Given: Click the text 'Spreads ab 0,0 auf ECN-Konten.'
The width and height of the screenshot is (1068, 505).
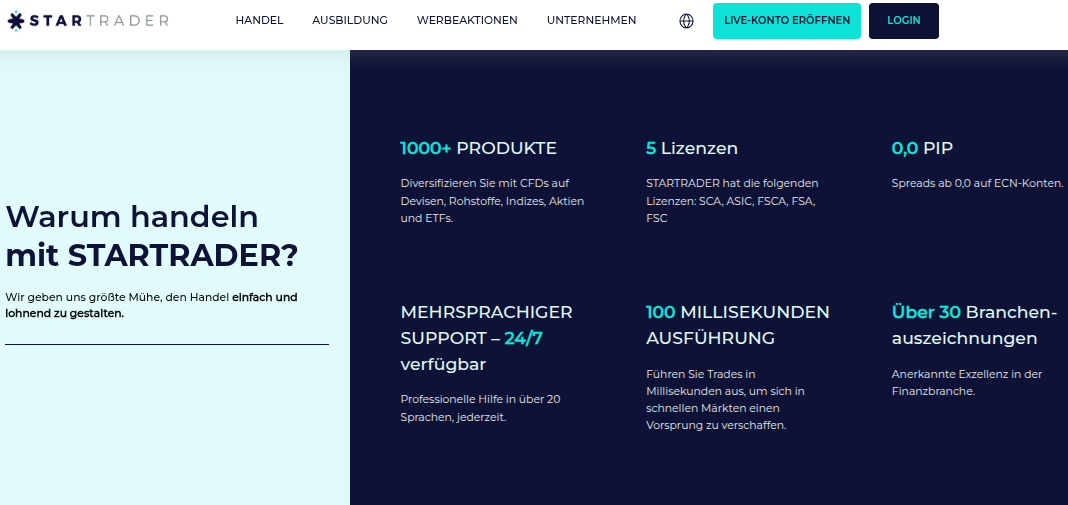Looking at the screenshot, I should click(x=977, y=183).
